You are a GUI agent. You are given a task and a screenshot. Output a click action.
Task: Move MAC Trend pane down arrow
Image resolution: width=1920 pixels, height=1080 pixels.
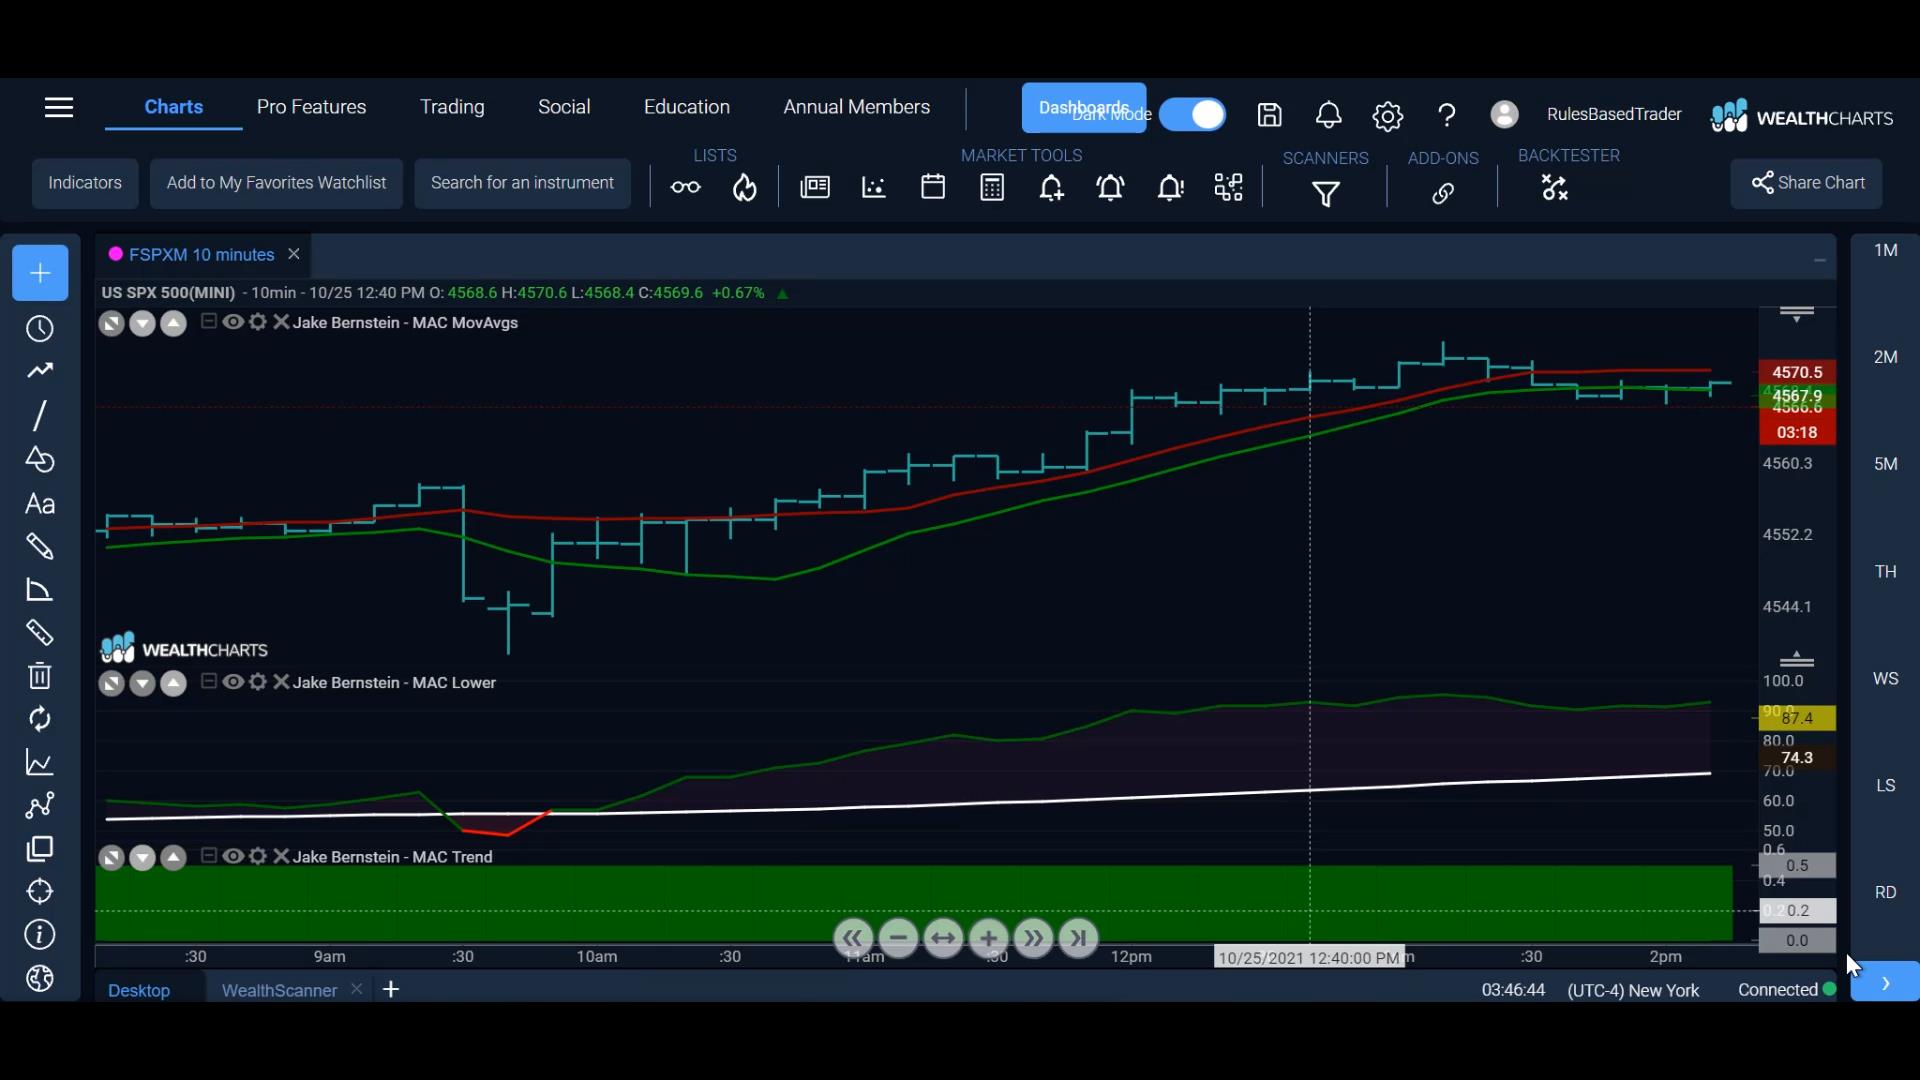pos(142,858)
